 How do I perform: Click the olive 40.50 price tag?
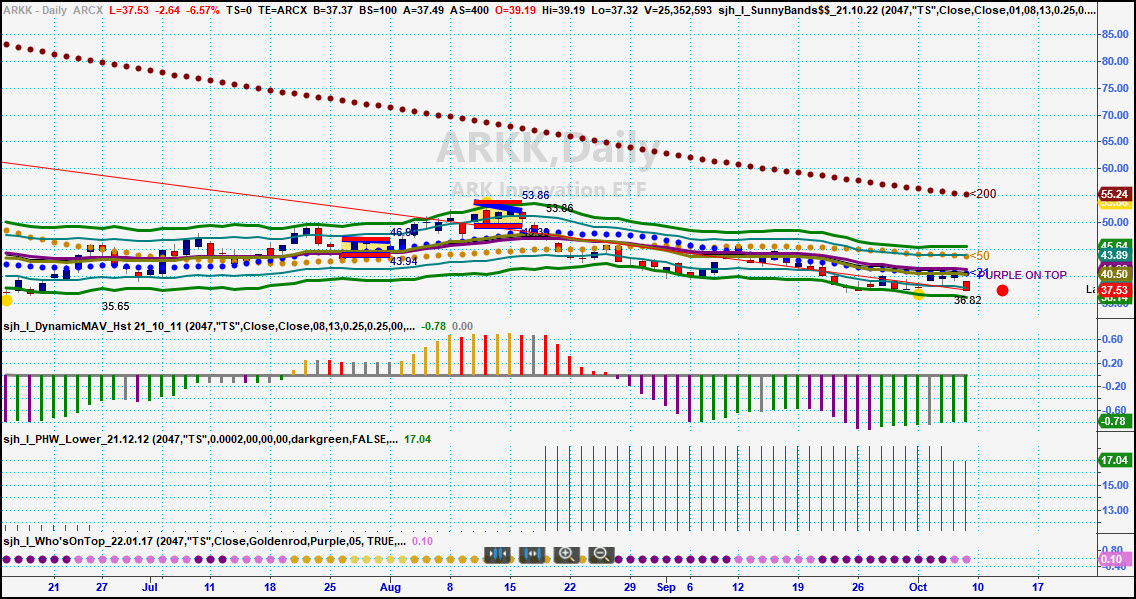(x=1113, y=275)
